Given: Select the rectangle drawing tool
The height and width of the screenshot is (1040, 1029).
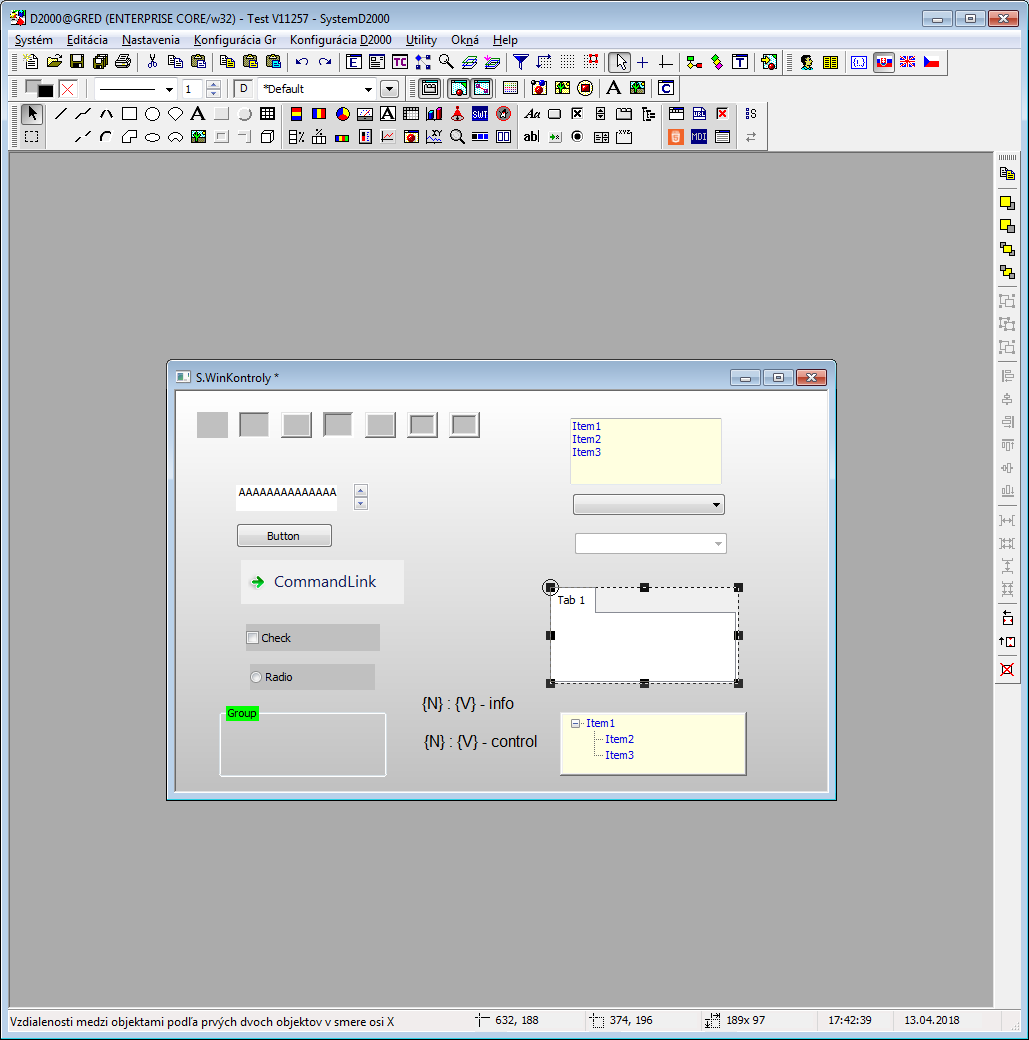Looking at the screenshot, I should pos(129,114).
